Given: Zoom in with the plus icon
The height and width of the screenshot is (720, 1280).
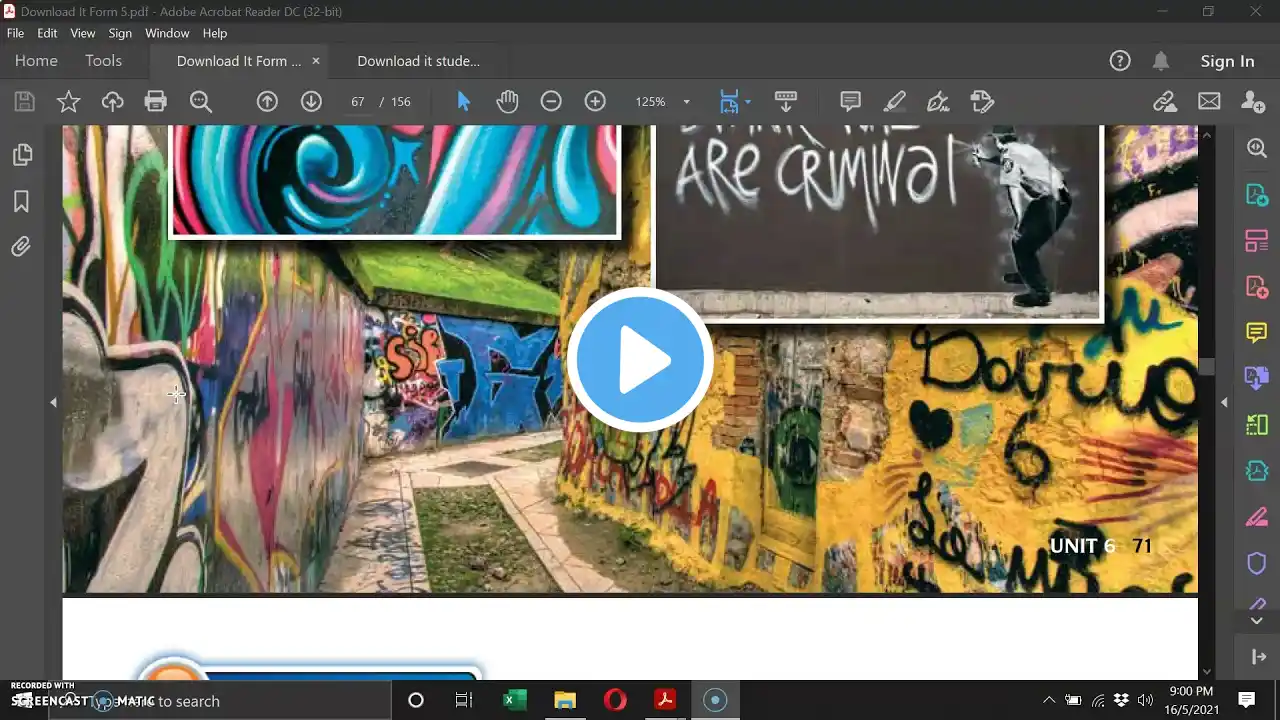Looking at the screenshot, I should (x=595, y=101).
